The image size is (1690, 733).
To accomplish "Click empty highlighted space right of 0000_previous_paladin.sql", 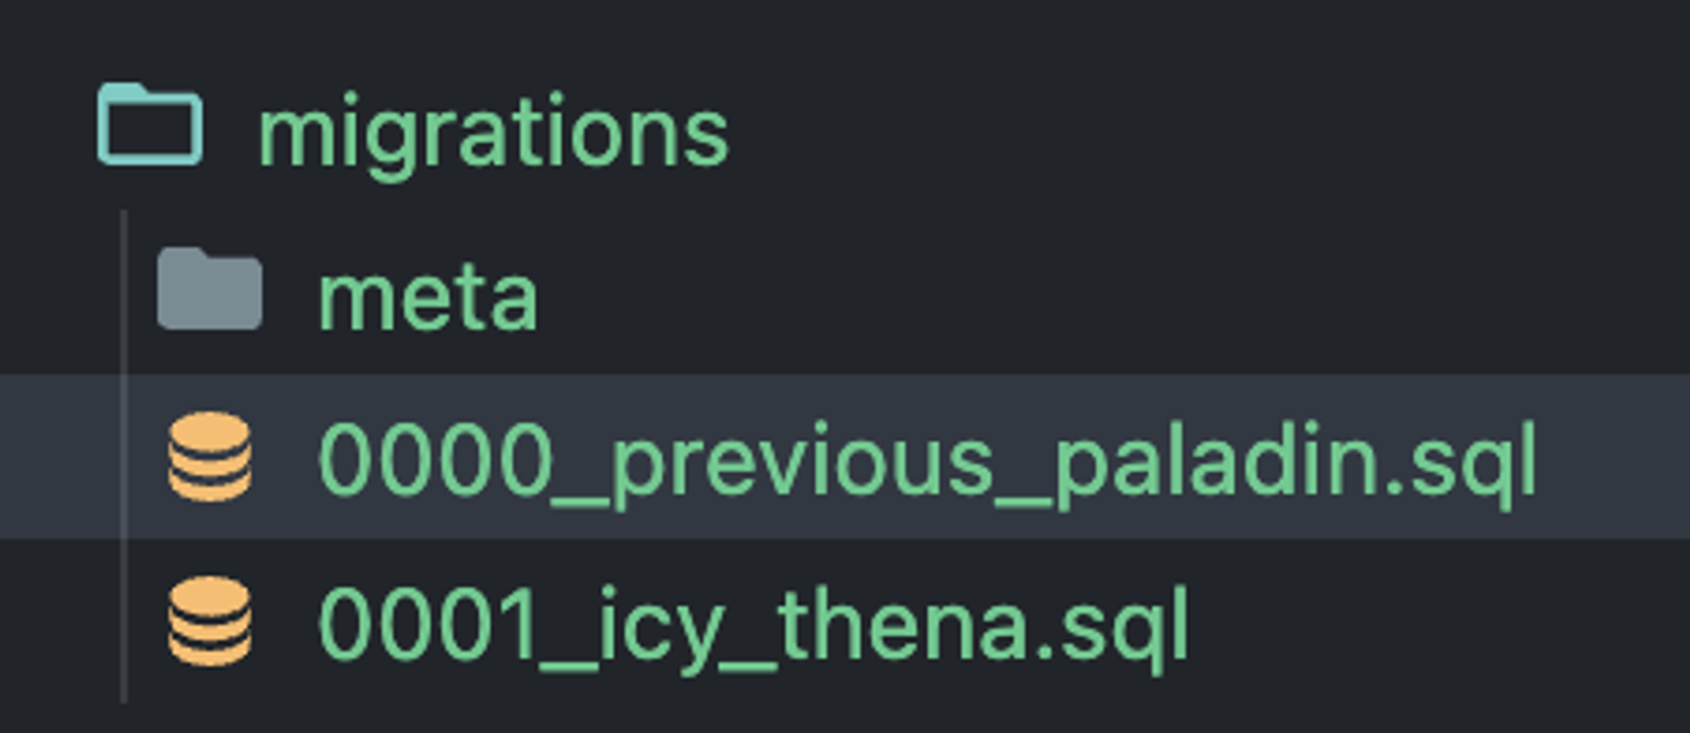I will tap(1610, 457).
